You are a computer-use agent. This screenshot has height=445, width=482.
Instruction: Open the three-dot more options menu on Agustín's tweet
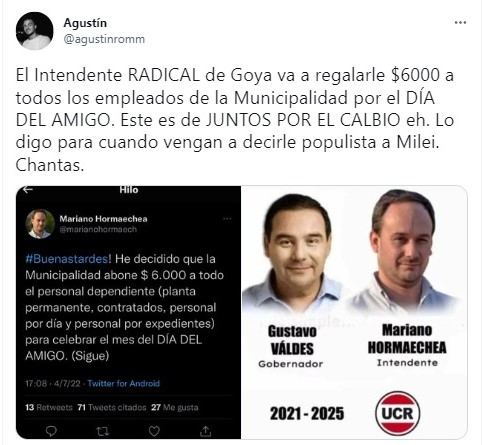tap(460, 23)
